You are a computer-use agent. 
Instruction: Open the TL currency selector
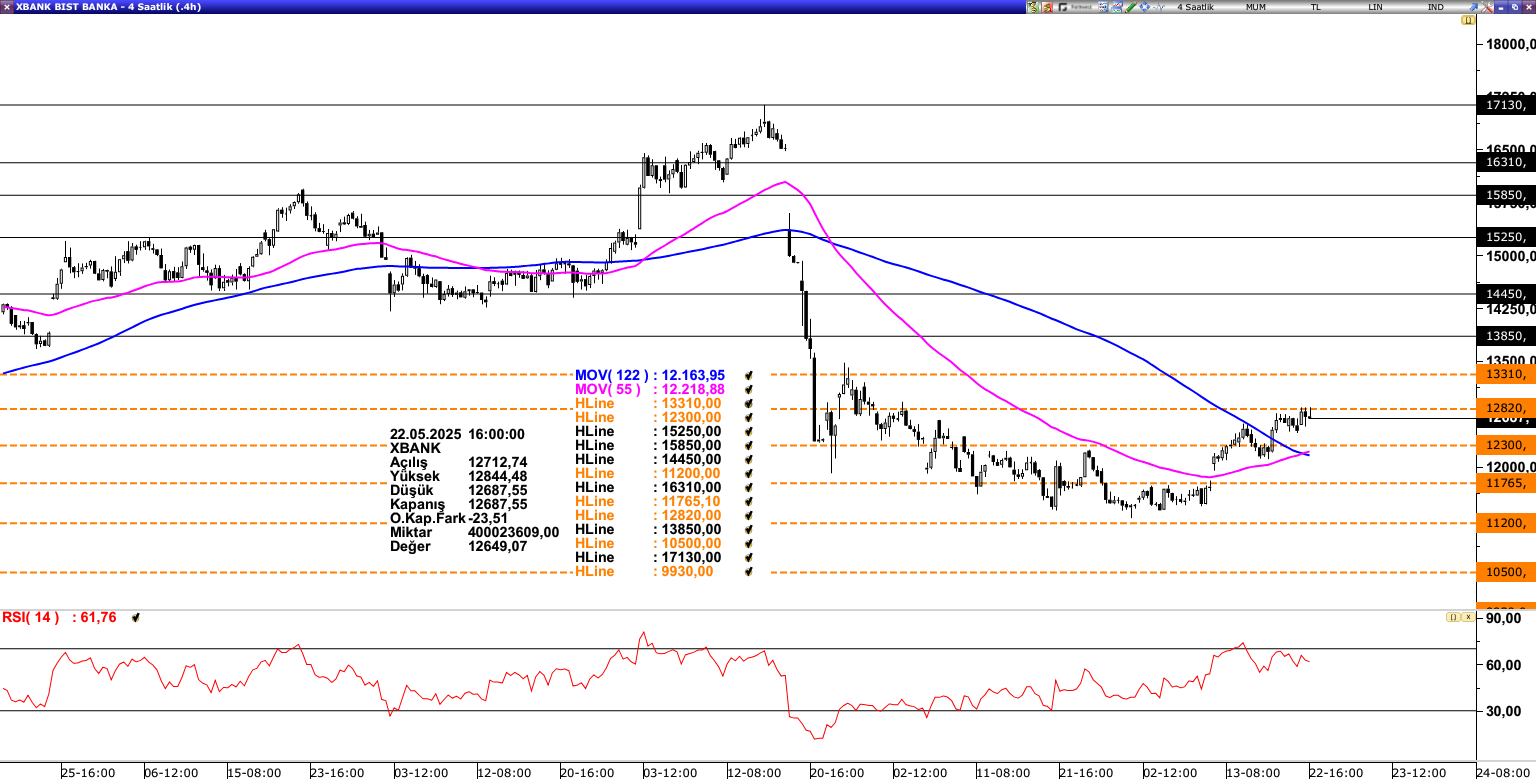click(x=1316, y=7)
